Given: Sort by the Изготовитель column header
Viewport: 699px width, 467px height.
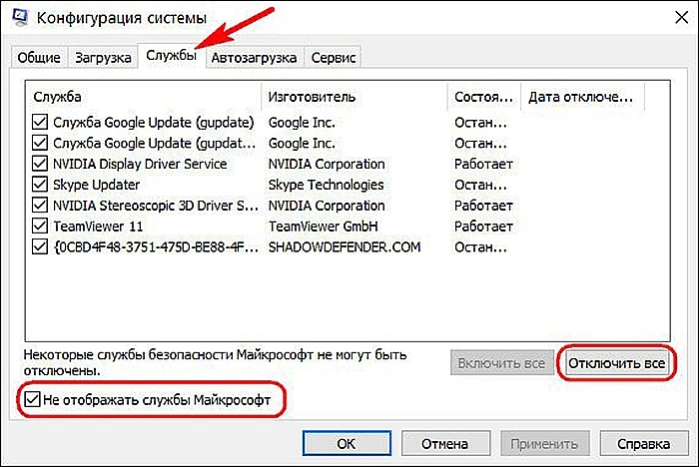Looking at the screenshot, I should [354, 97].
